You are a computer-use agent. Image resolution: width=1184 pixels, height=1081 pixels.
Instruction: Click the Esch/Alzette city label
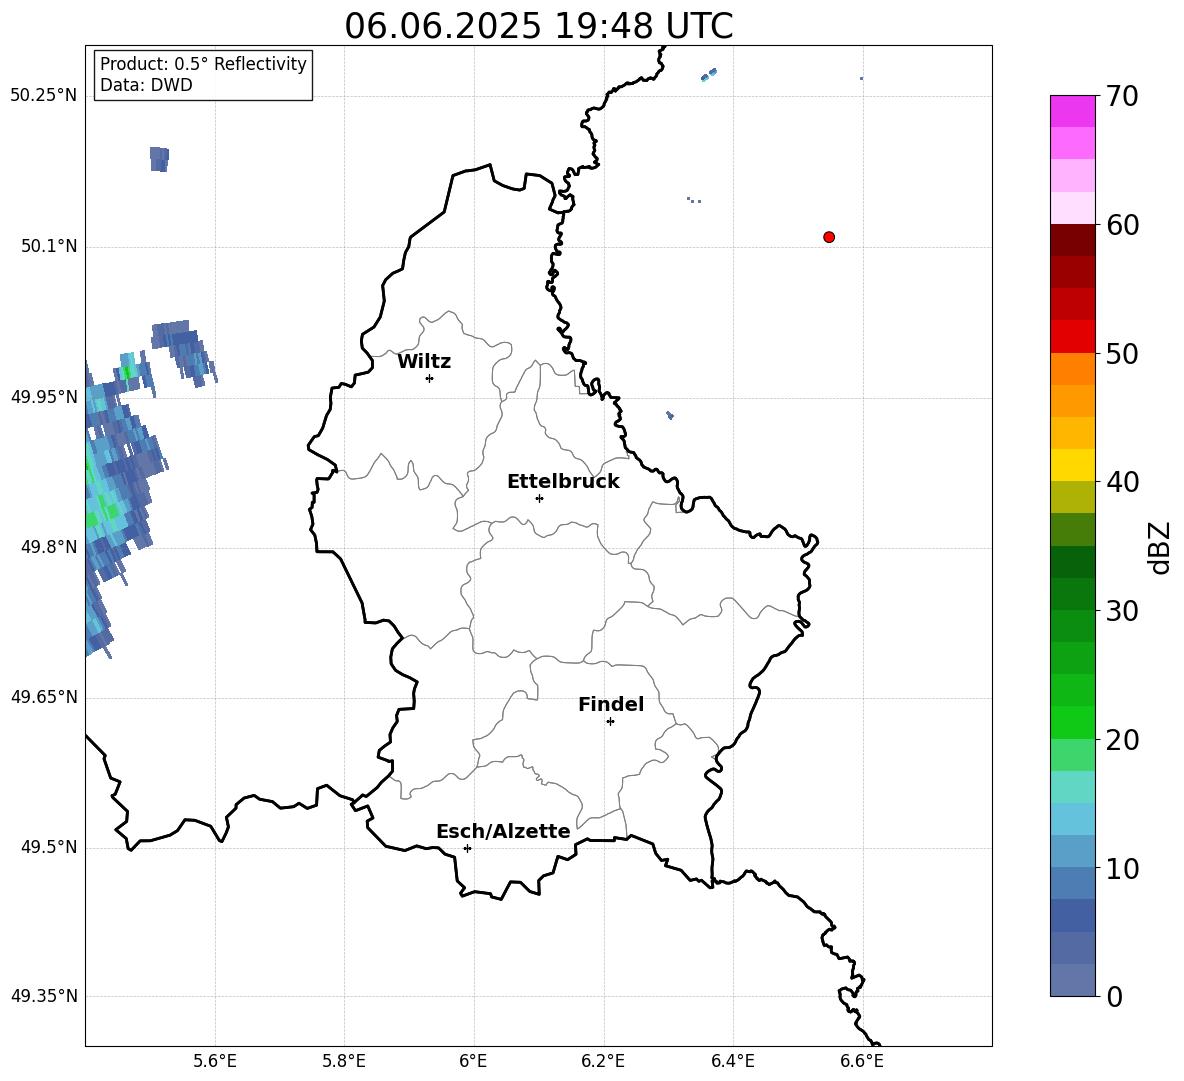coord(503,831)
